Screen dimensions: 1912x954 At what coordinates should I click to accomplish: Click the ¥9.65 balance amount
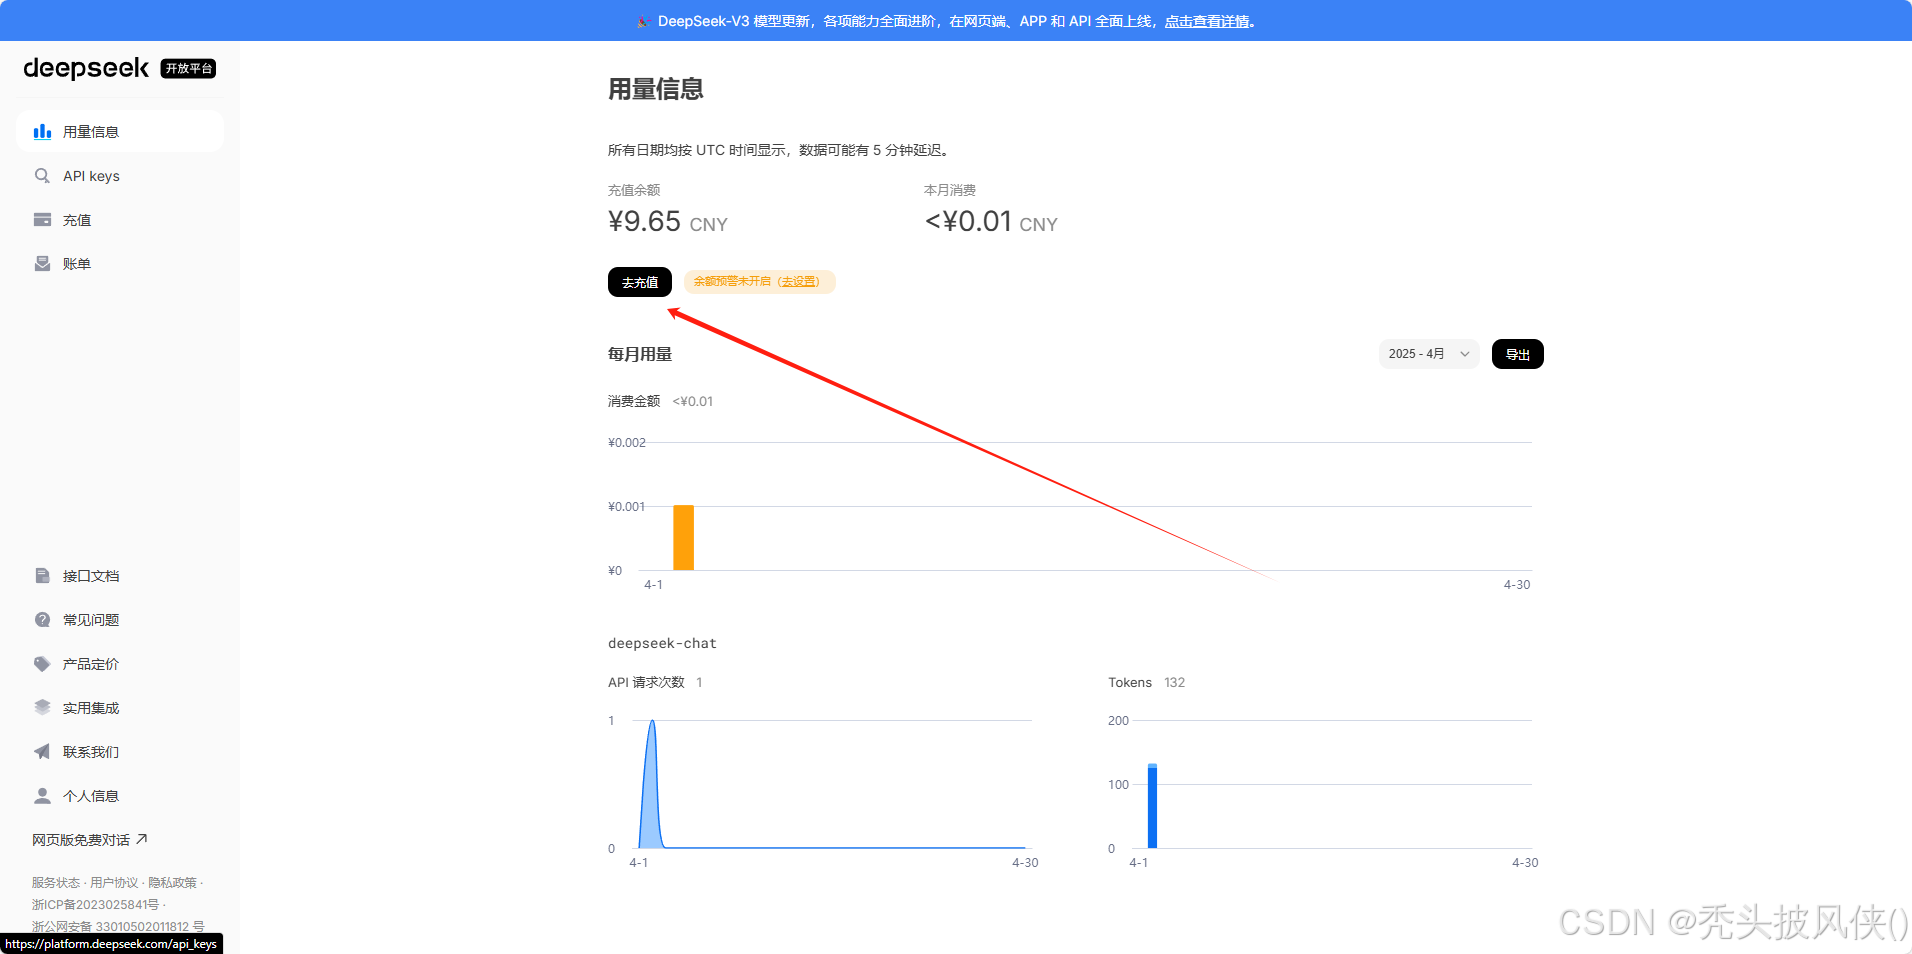pos(644,221)
